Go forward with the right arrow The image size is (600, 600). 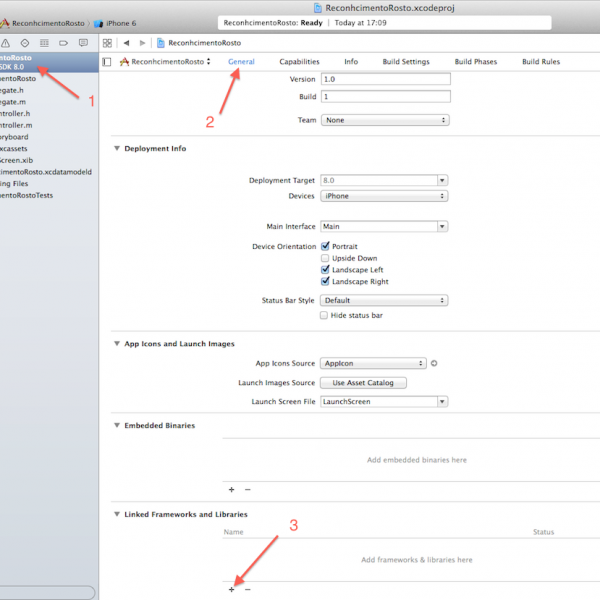pos(142,43)
